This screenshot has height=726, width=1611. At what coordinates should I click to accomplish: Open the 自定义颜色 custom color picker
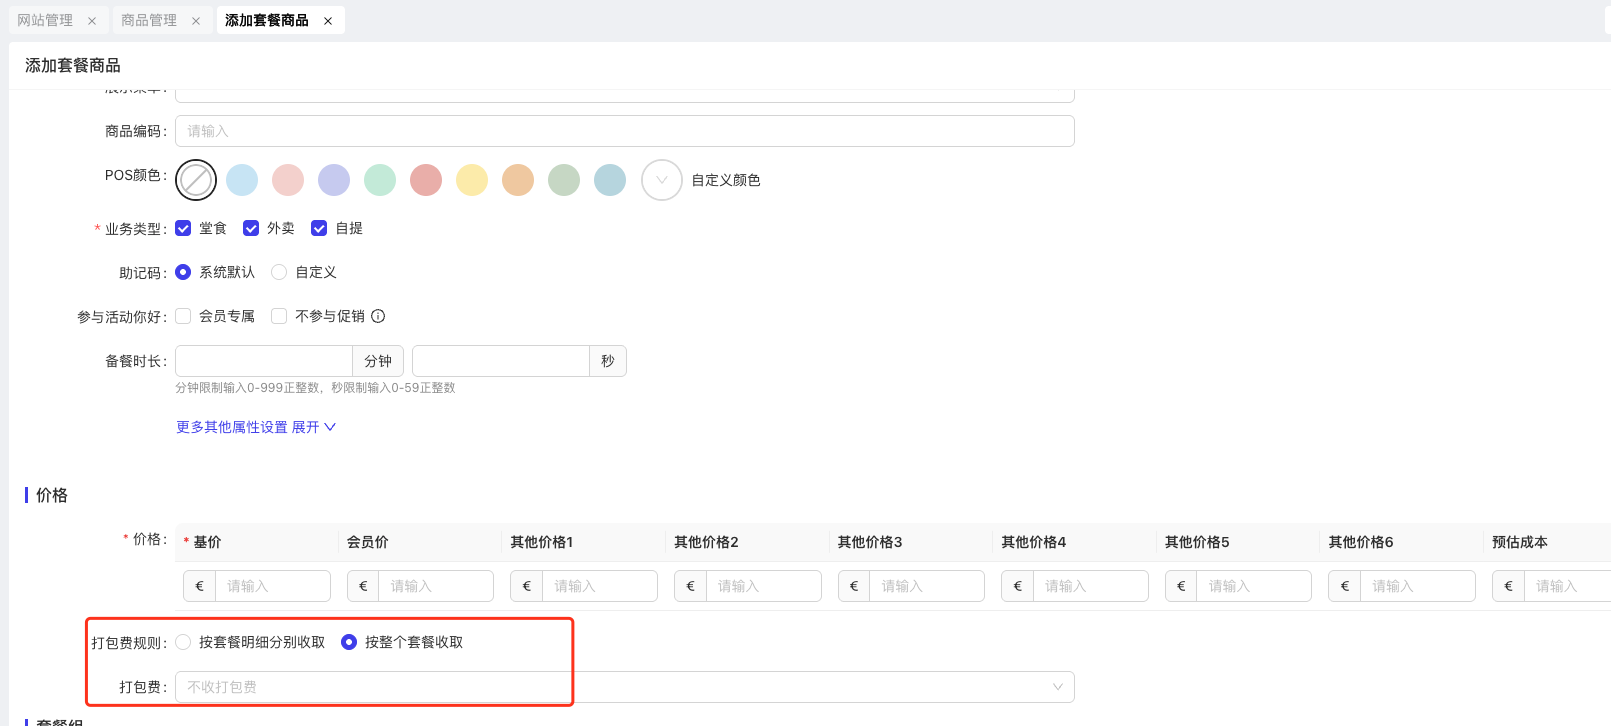[662, 180]
